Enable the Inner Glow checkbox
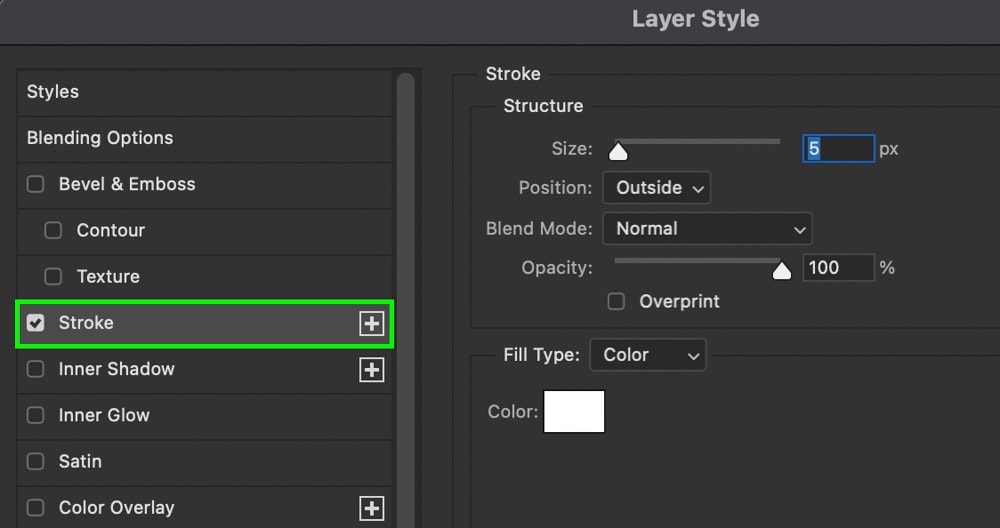The image size is (1000, 528). click(36, 415)
